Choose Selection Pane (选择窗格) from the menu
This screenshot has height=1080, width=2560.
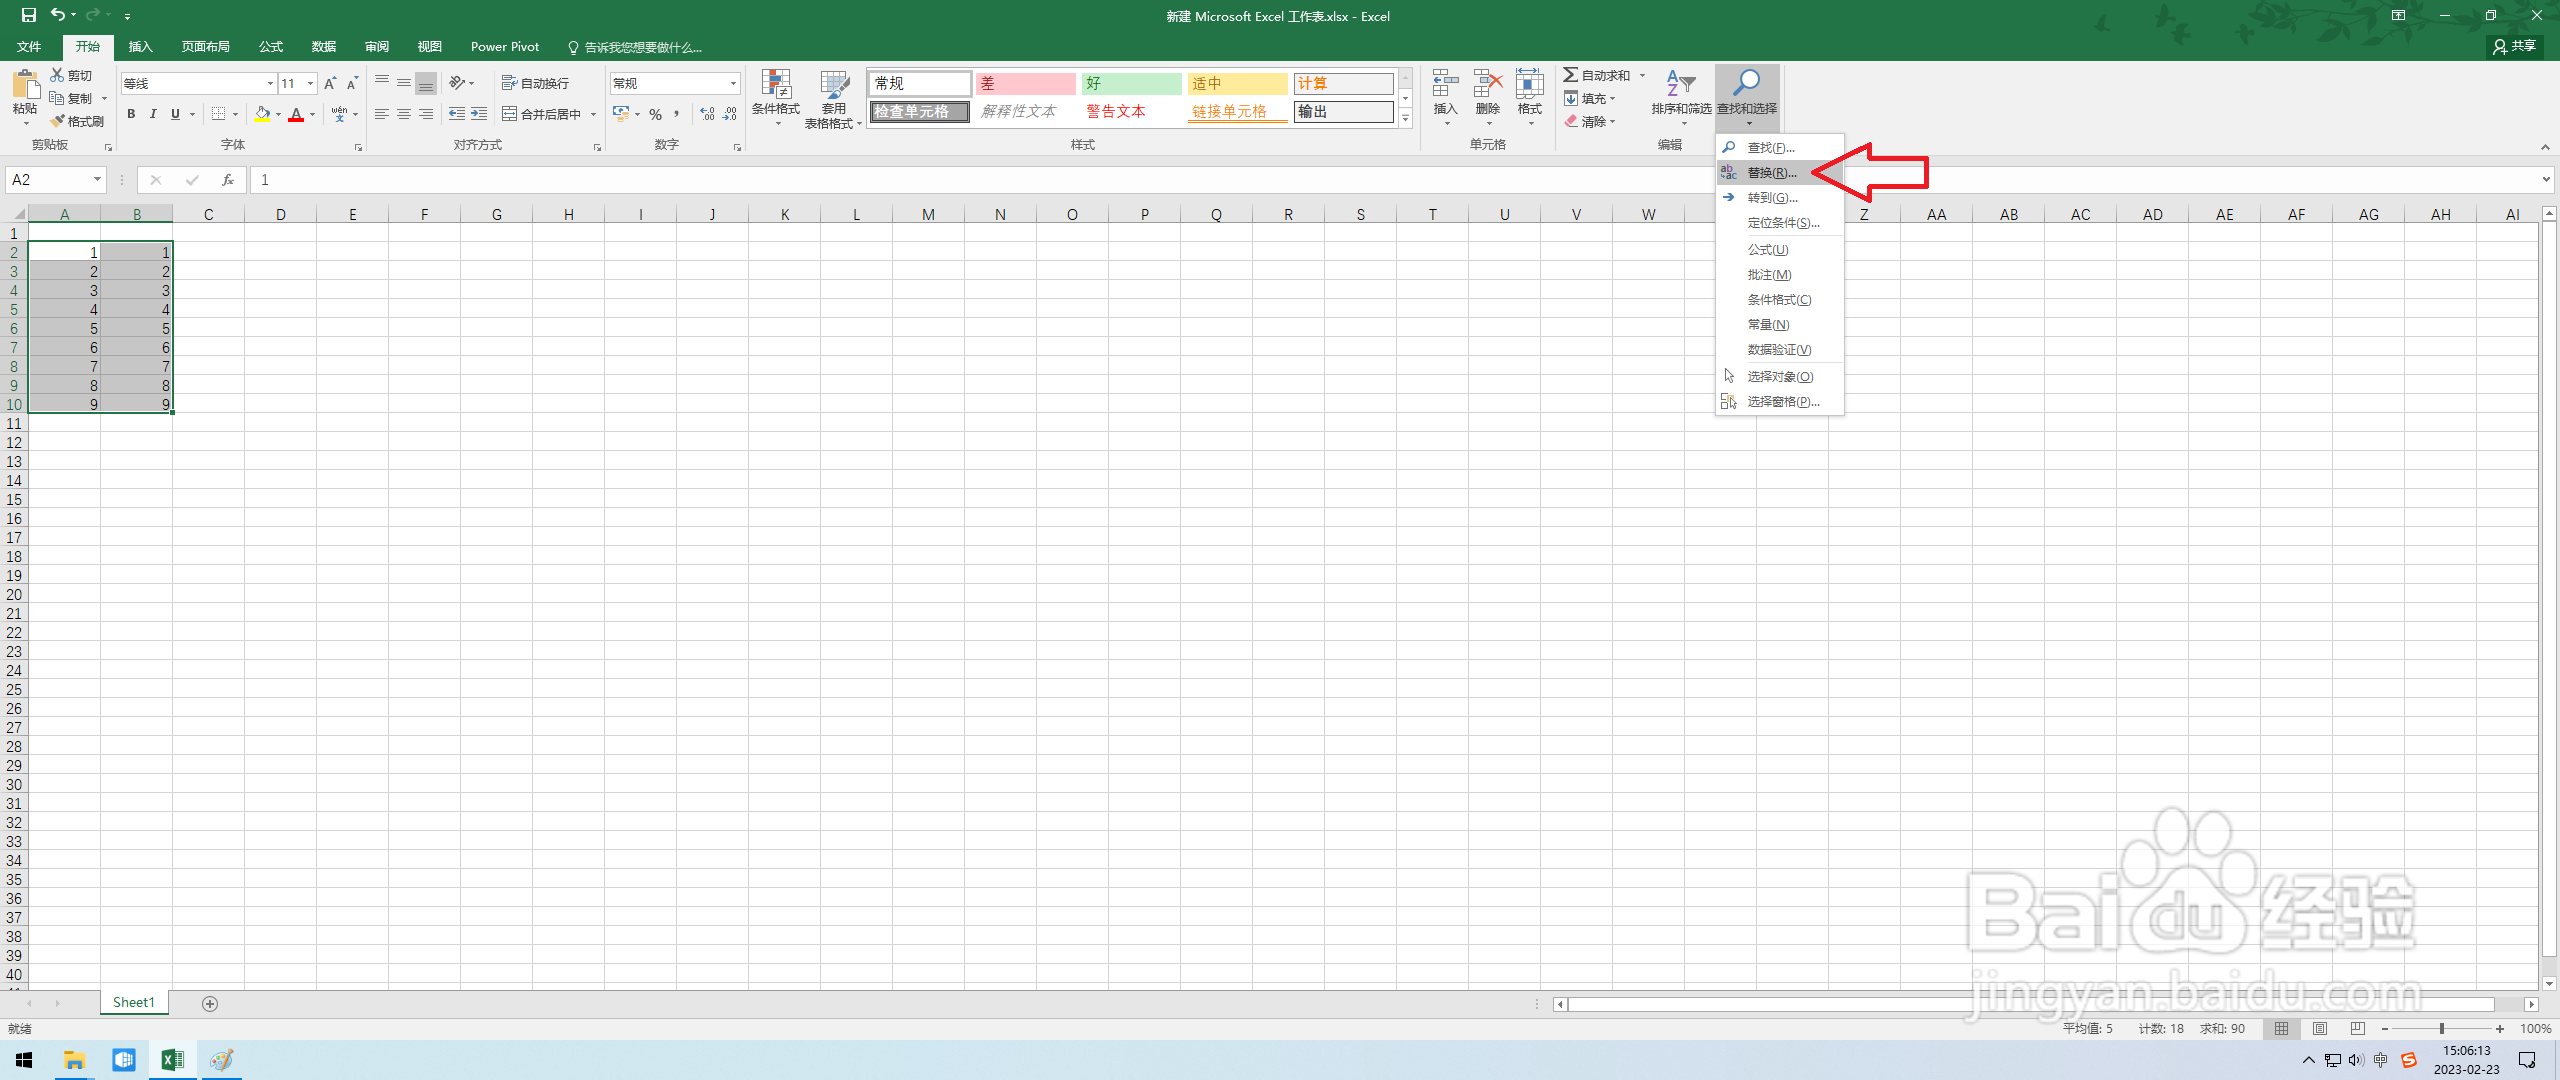tap(1780, 402)
